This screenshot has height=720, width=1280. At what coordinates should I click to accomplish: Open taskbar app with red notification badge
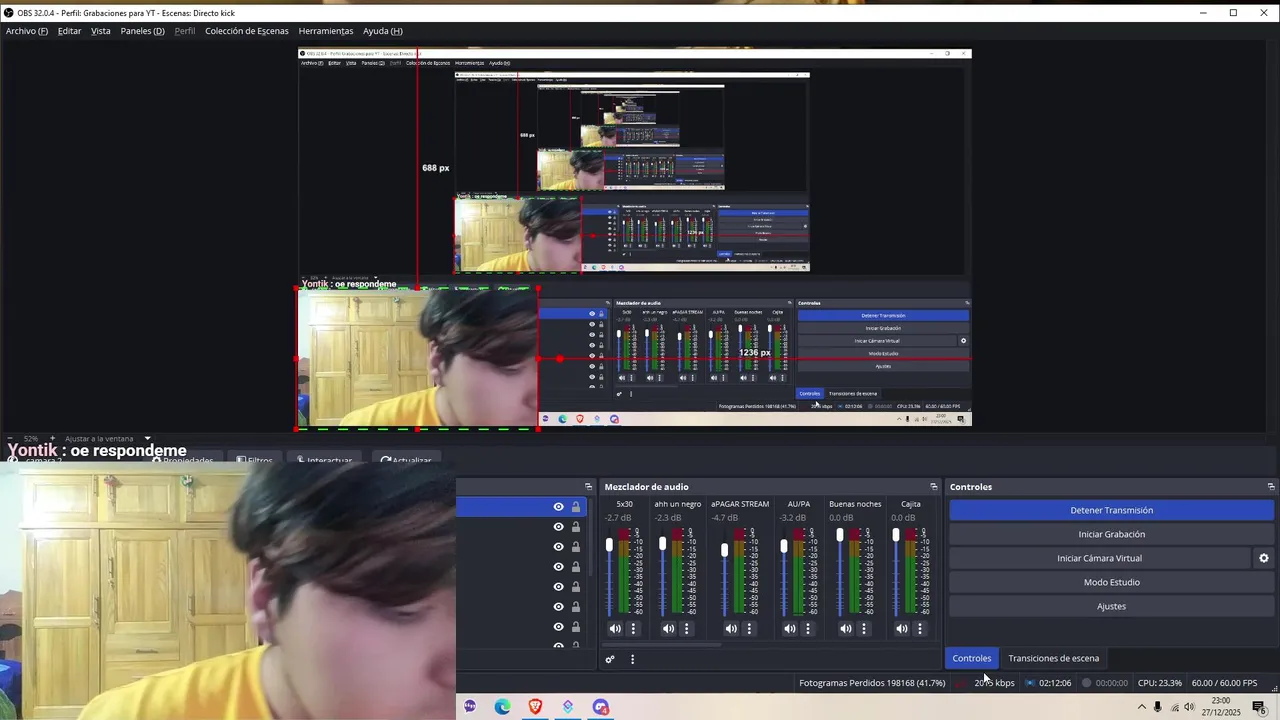(601, 707)
